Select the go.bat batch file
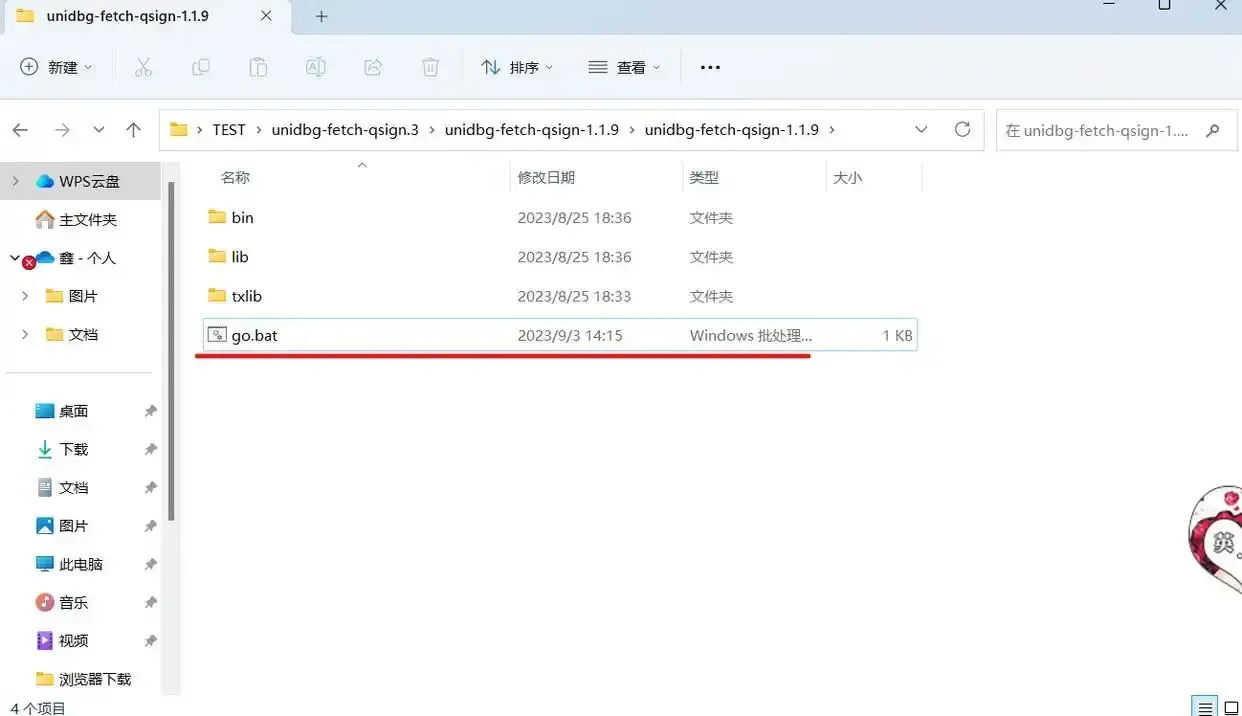The width and height of the screenshot is (1242, 716). tap(254, 335)
